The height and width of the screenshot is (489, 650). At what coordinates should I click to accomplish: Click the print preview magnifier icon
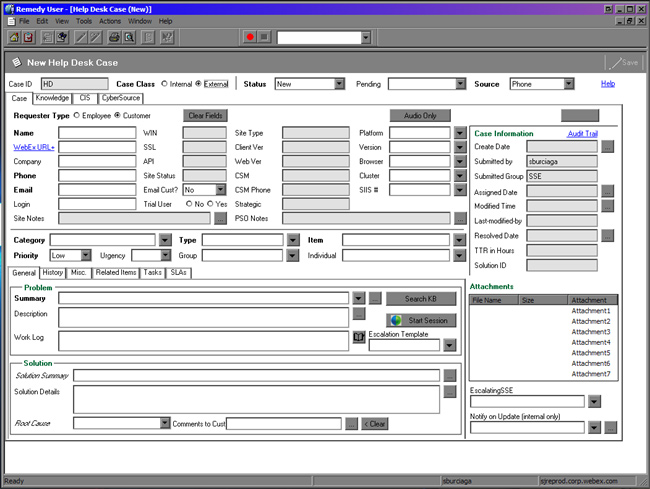tap(130, 37)
